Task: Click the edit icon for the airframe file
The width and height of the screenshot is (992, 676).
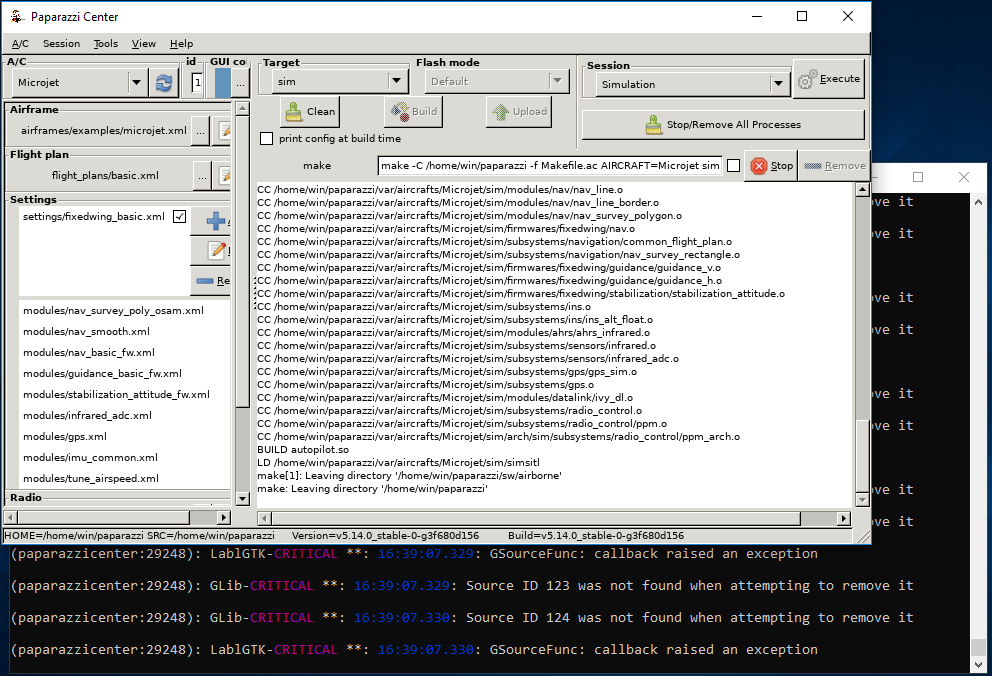Action: [x=223, y=131]
